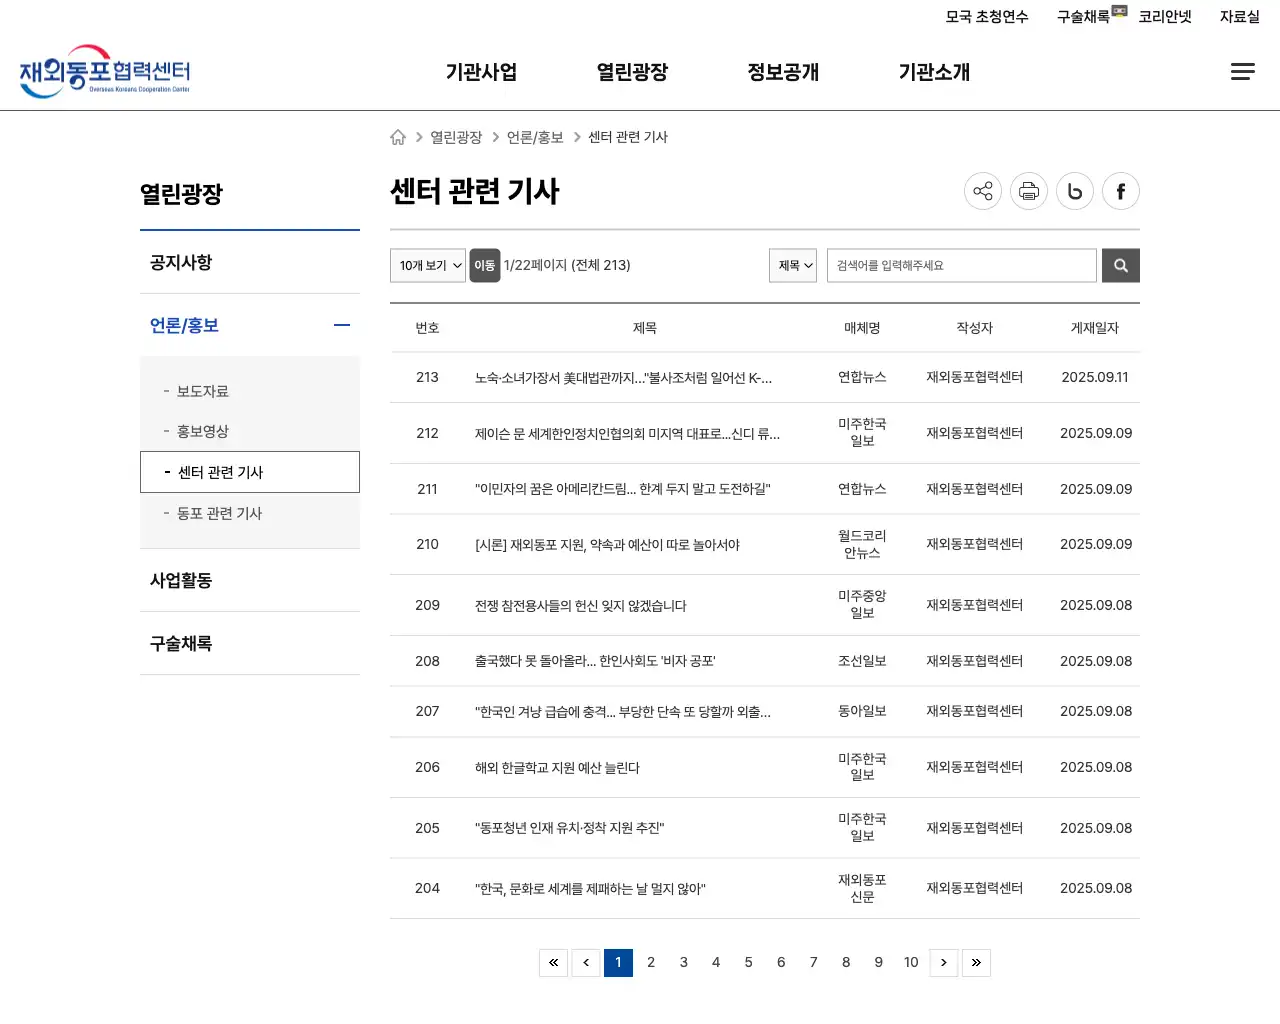Click 코리안넷 top link

[x=1165, y=16]
